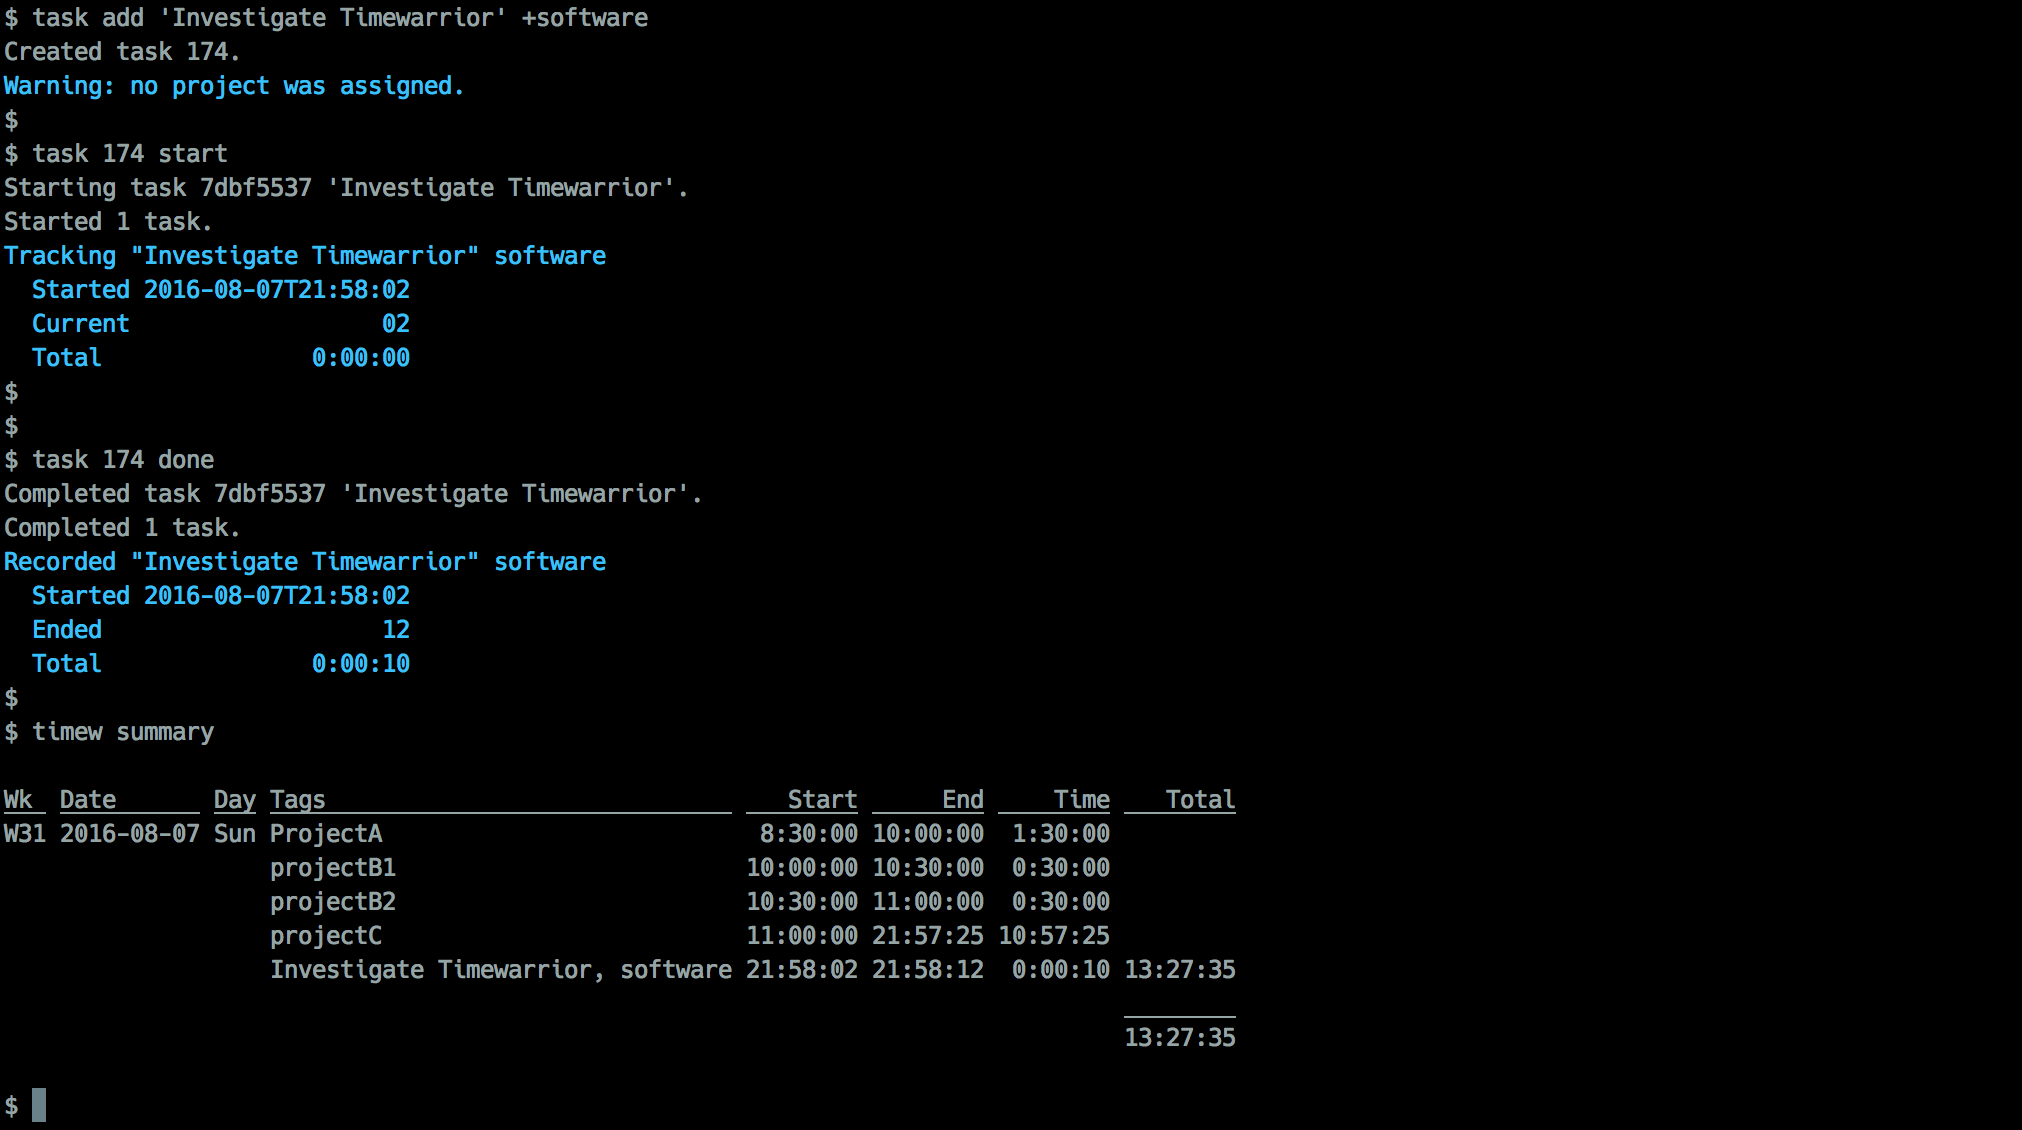This screenshot has width=2022, height=1130.
Task: Click the 'Started 1 task.' line
Action: pyautogui.click(x=108, y=222)
